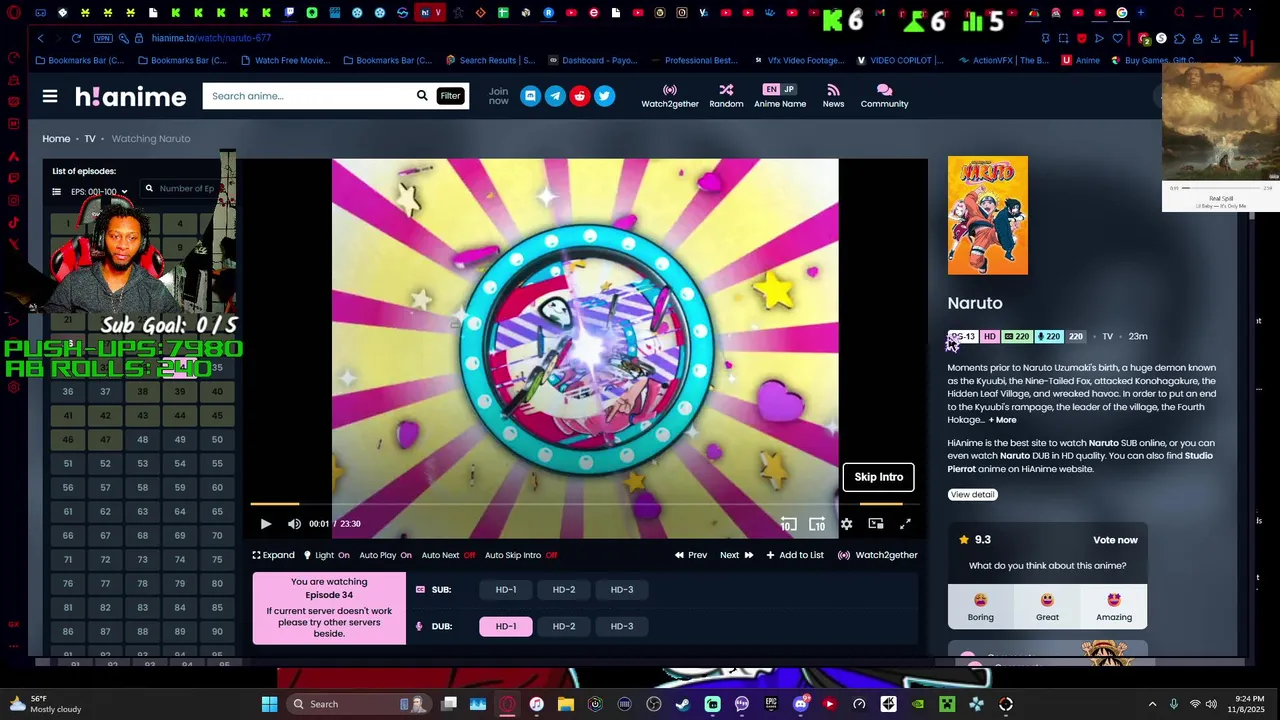Viewport: 1280px width, 720px height.
Task: Select SUB server HD-1
Action: 506,590
